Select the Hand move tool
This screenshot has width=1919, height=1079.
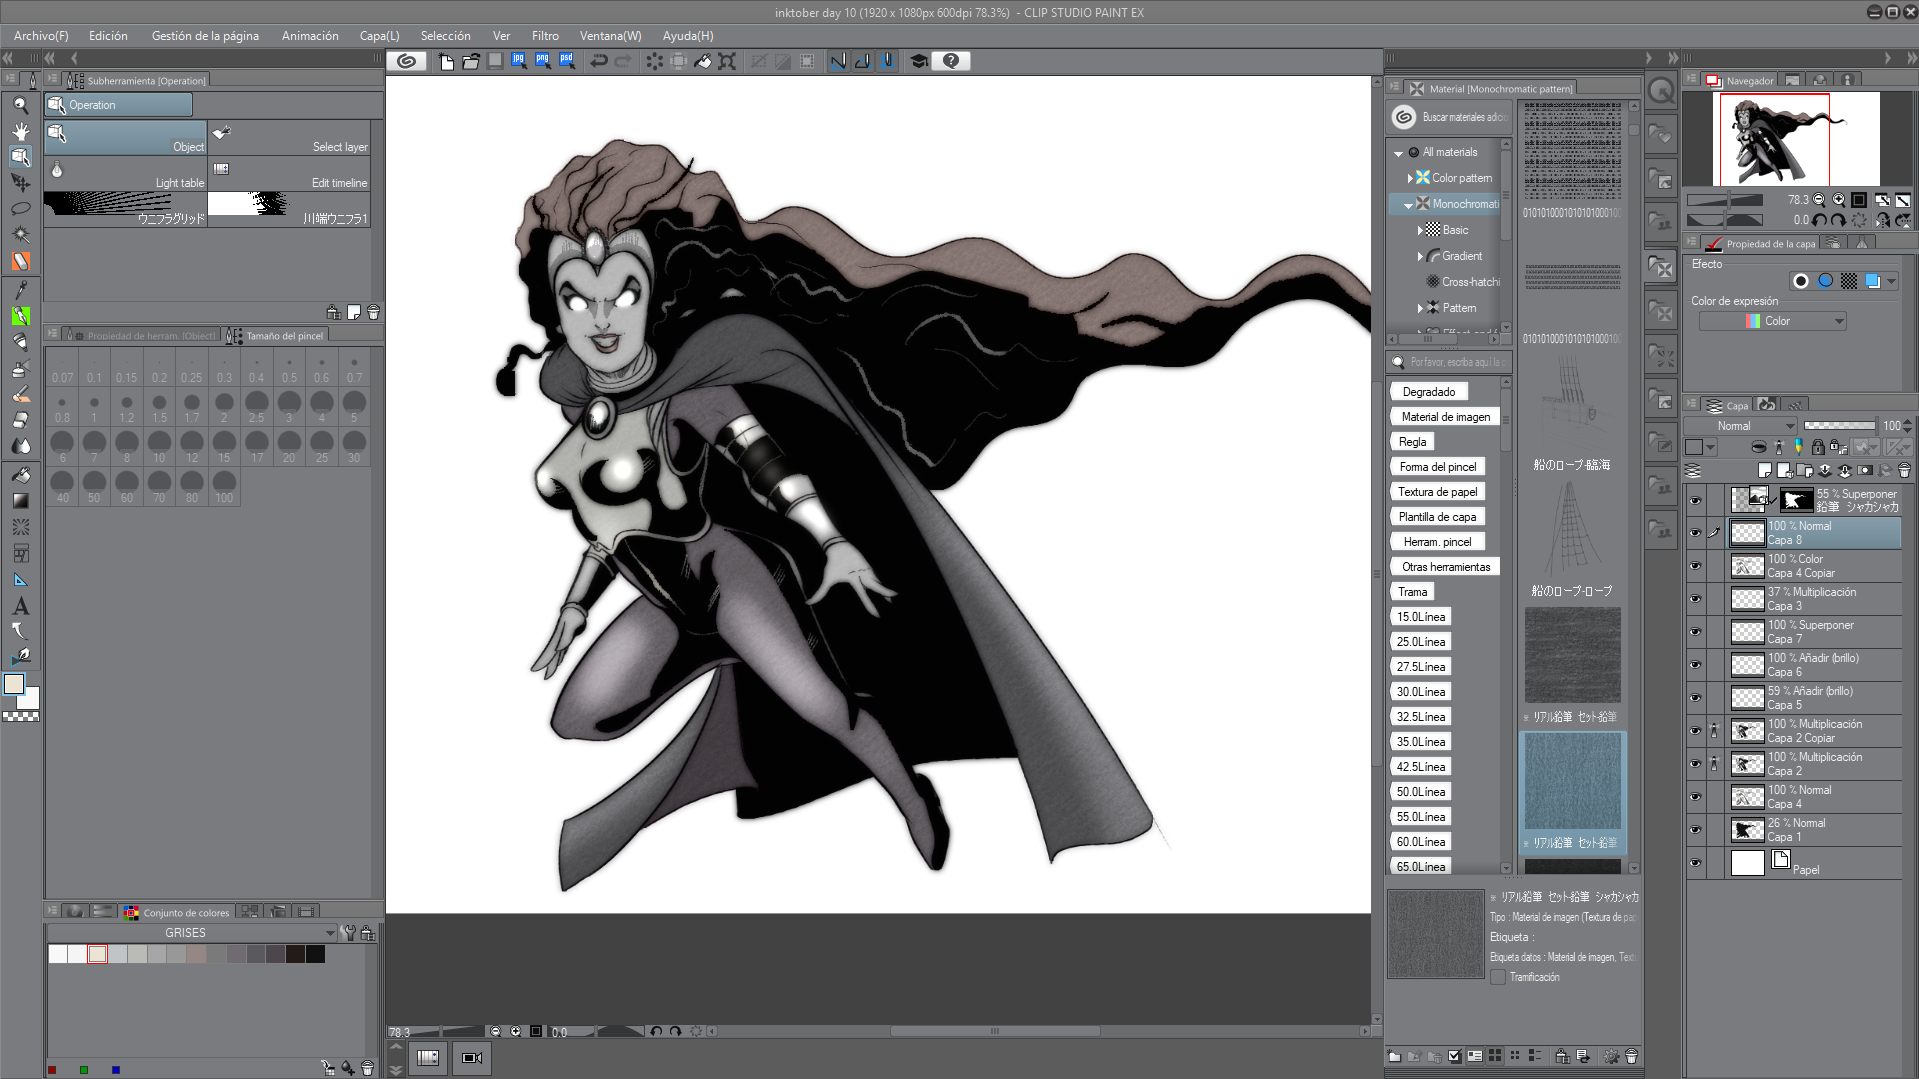20,131
